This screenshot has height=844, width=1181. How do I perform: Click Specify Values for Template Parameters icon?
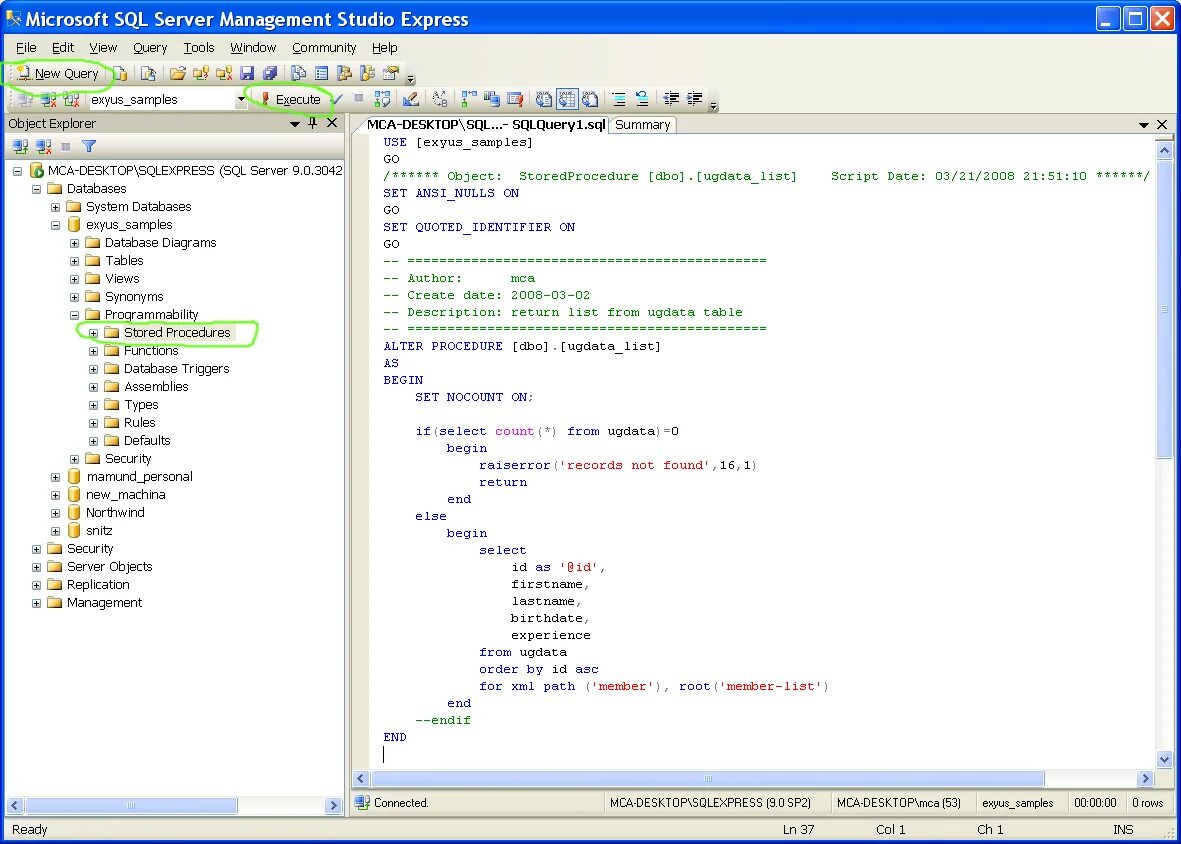coord(440,99)
